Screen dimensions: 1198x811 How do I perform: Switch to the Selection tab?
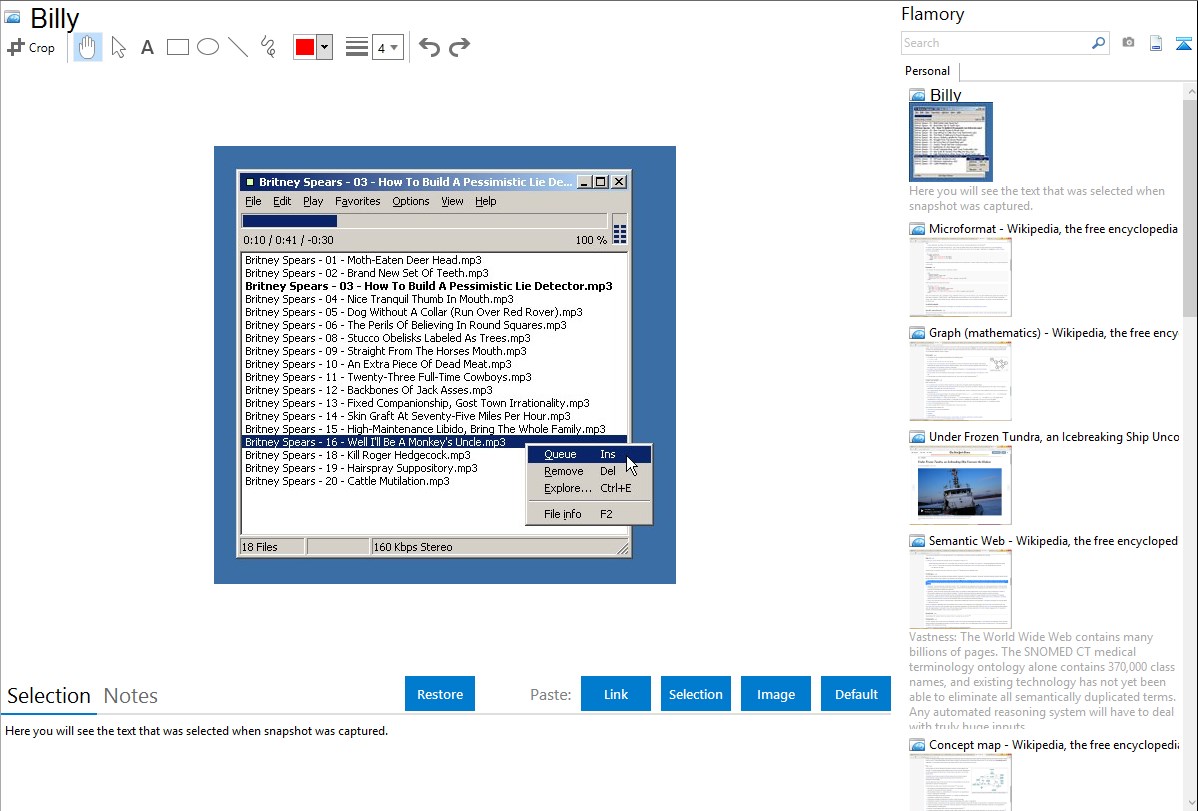tap(49, 696)
